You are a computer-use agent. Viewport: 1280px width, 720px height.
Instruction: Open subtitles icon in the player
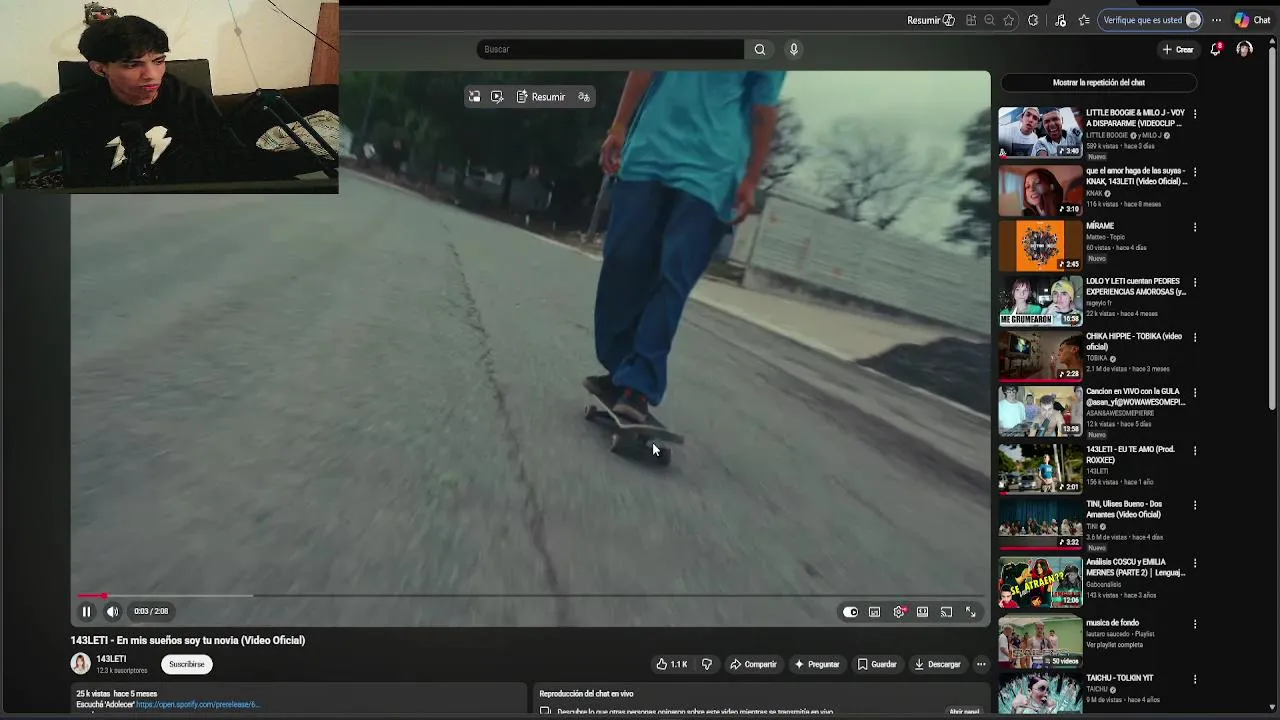pos(874,612)
